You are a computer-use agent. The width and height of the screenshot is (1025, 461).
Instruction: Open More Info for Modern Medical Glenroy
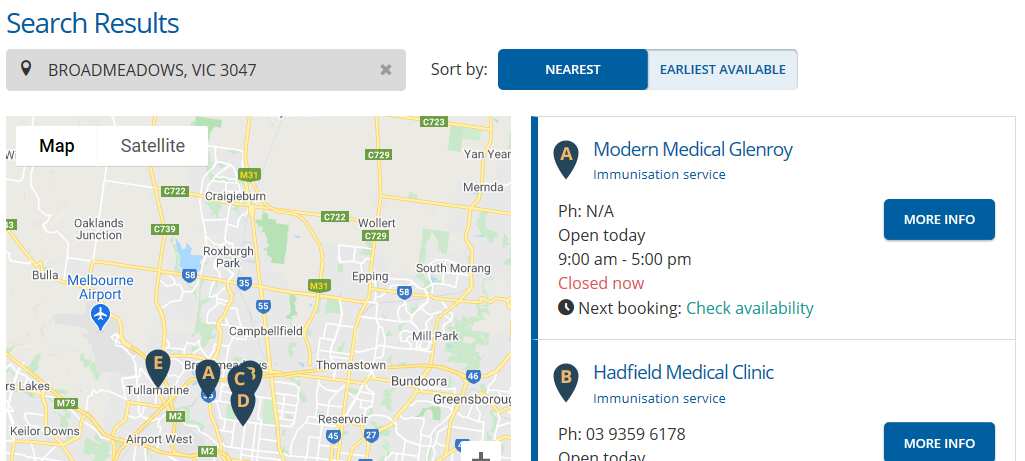click(939, 220)
